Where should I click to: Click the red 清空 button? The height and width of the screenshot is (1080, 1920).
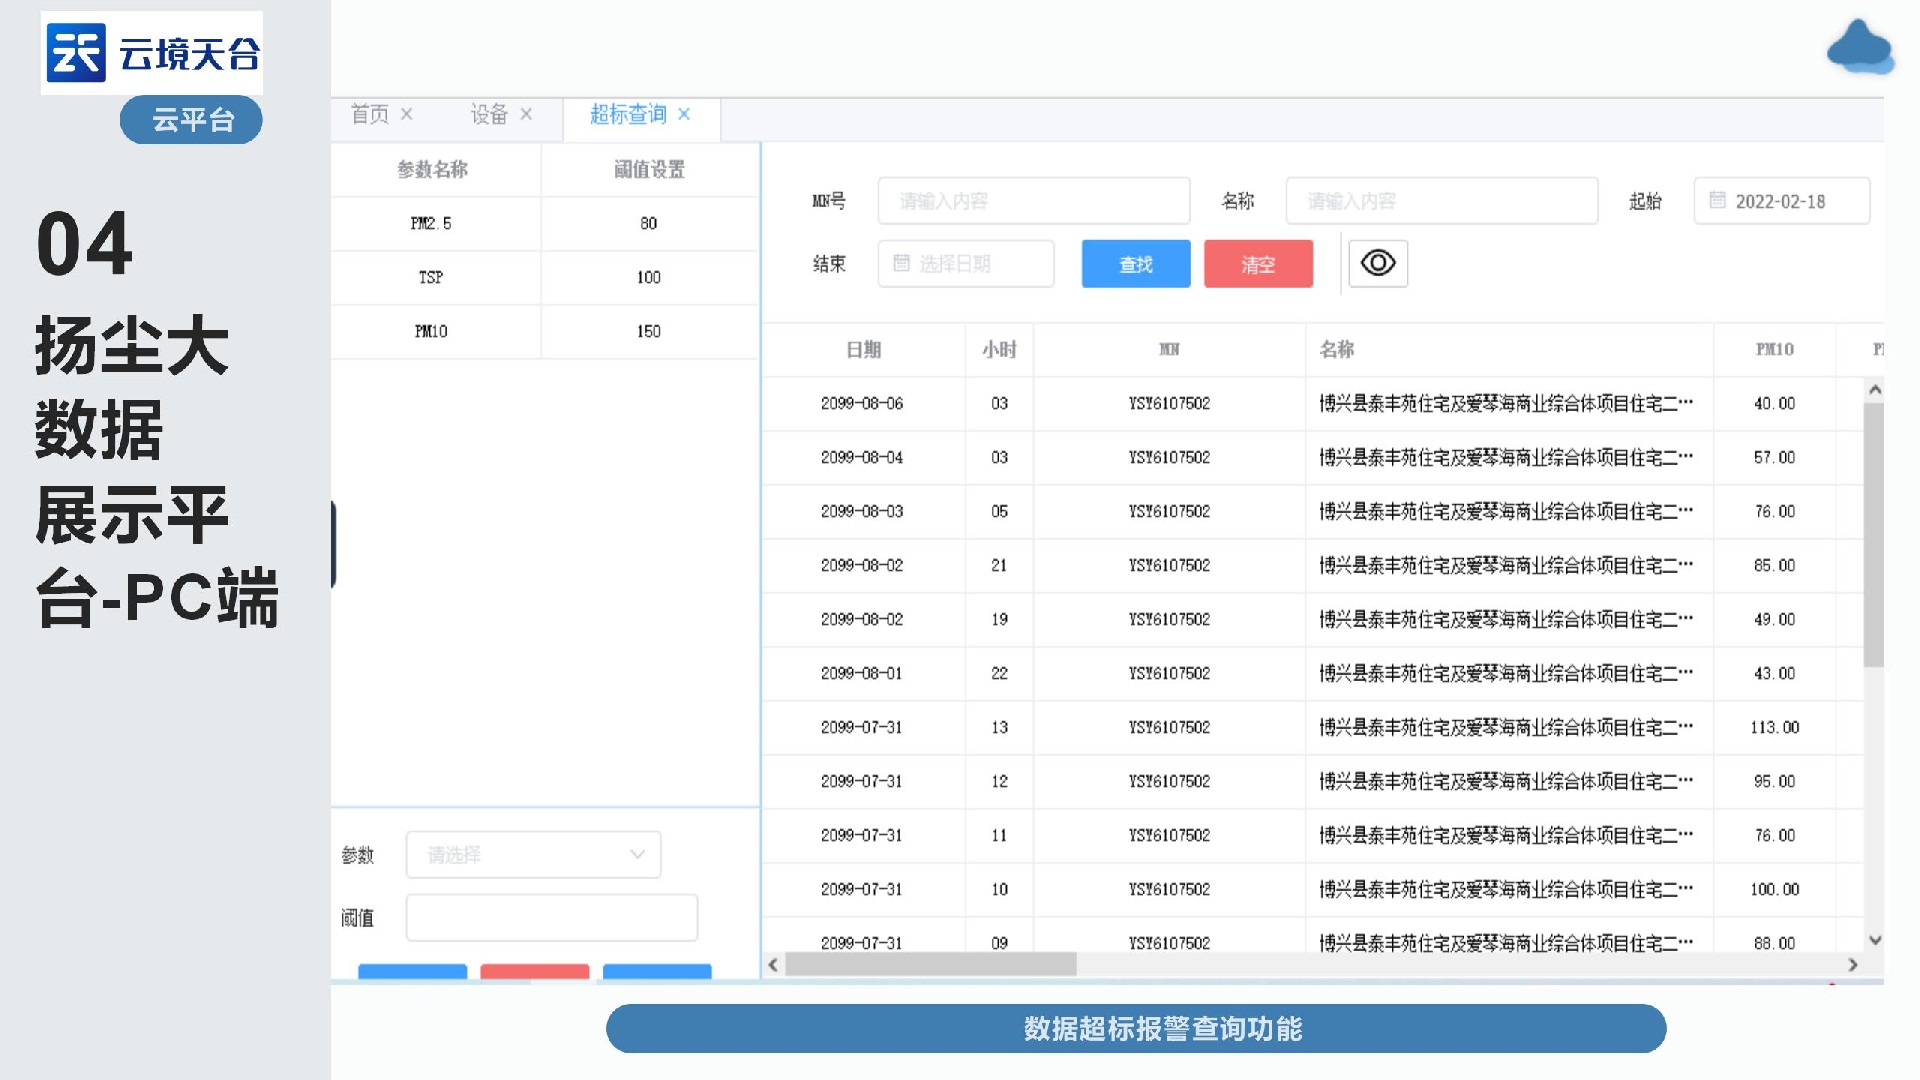coord(1258,264)
